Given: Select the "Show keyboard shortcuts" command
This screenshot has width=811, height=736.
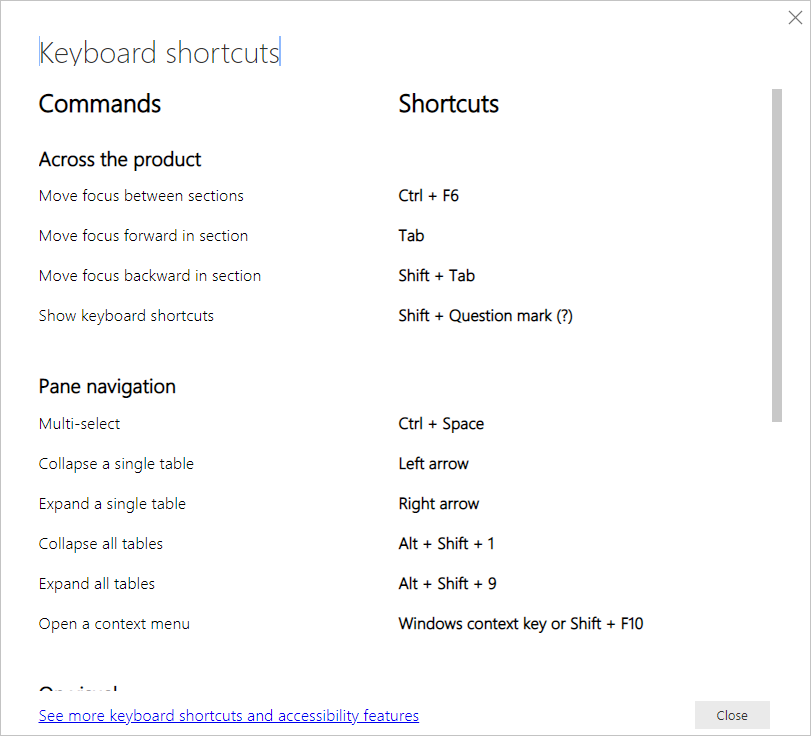Looking at the screenshot, I should (126, 315).
